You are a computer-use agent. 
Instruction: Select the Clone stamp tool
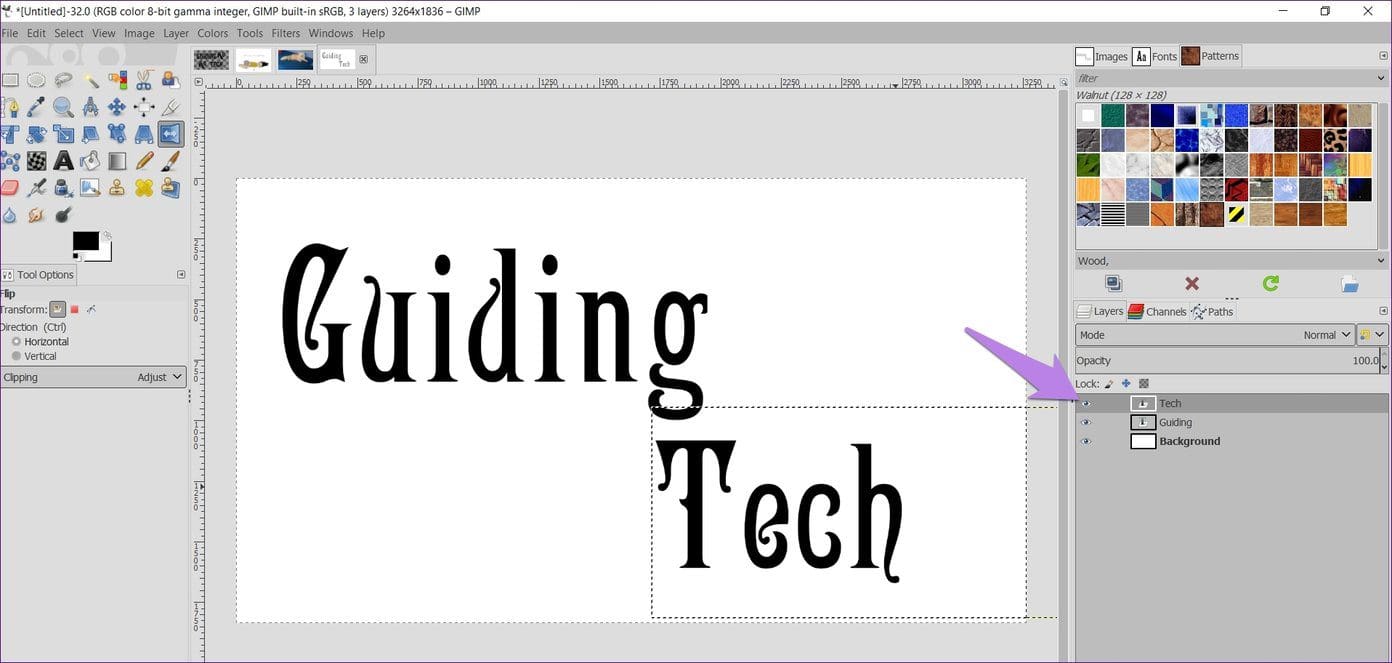coord(117,187)
